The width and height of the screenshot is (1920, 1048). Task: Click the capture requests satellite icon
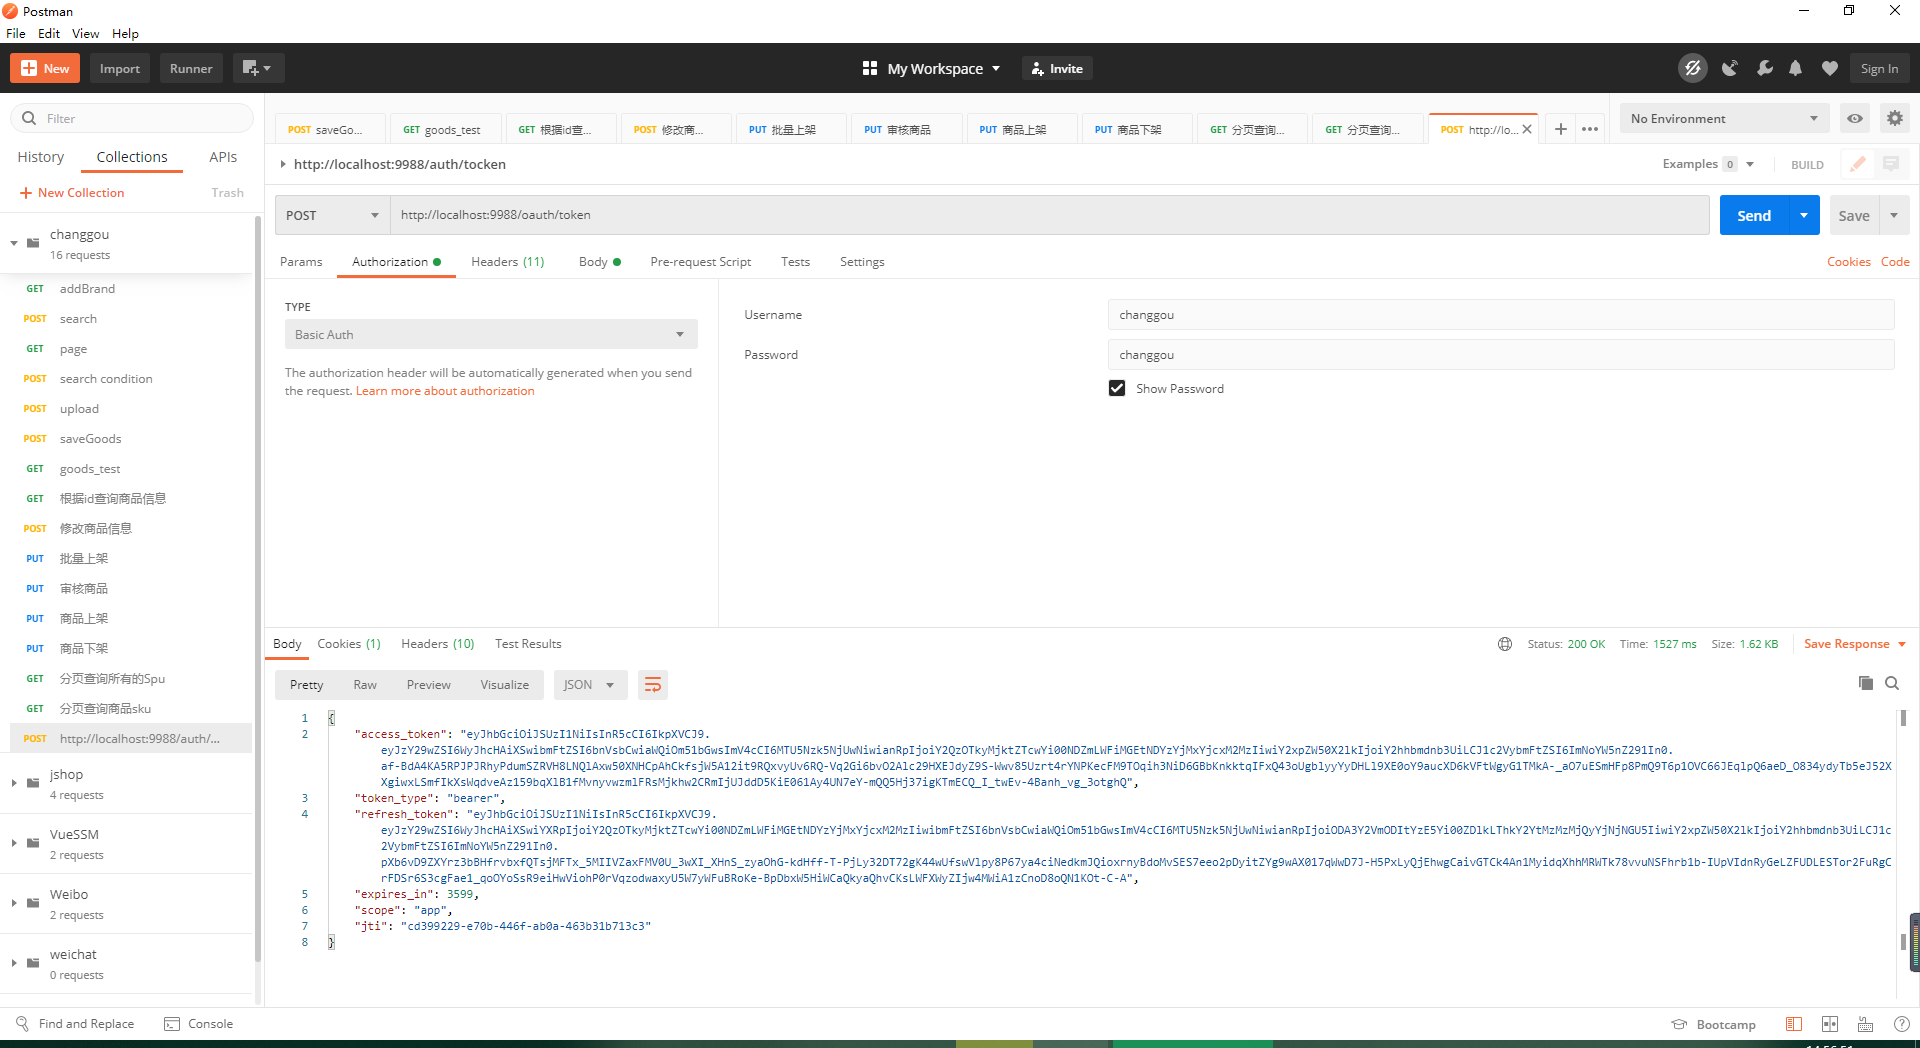click(1729, 68)
